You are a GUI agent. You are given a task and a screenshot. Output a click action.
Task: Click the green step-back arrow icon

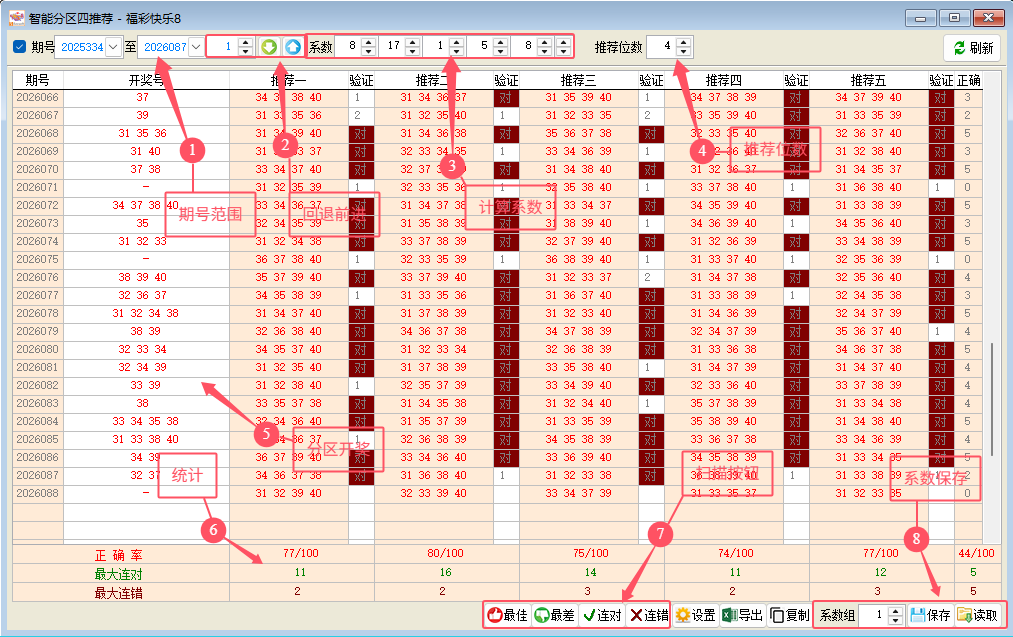pos(268,47)
